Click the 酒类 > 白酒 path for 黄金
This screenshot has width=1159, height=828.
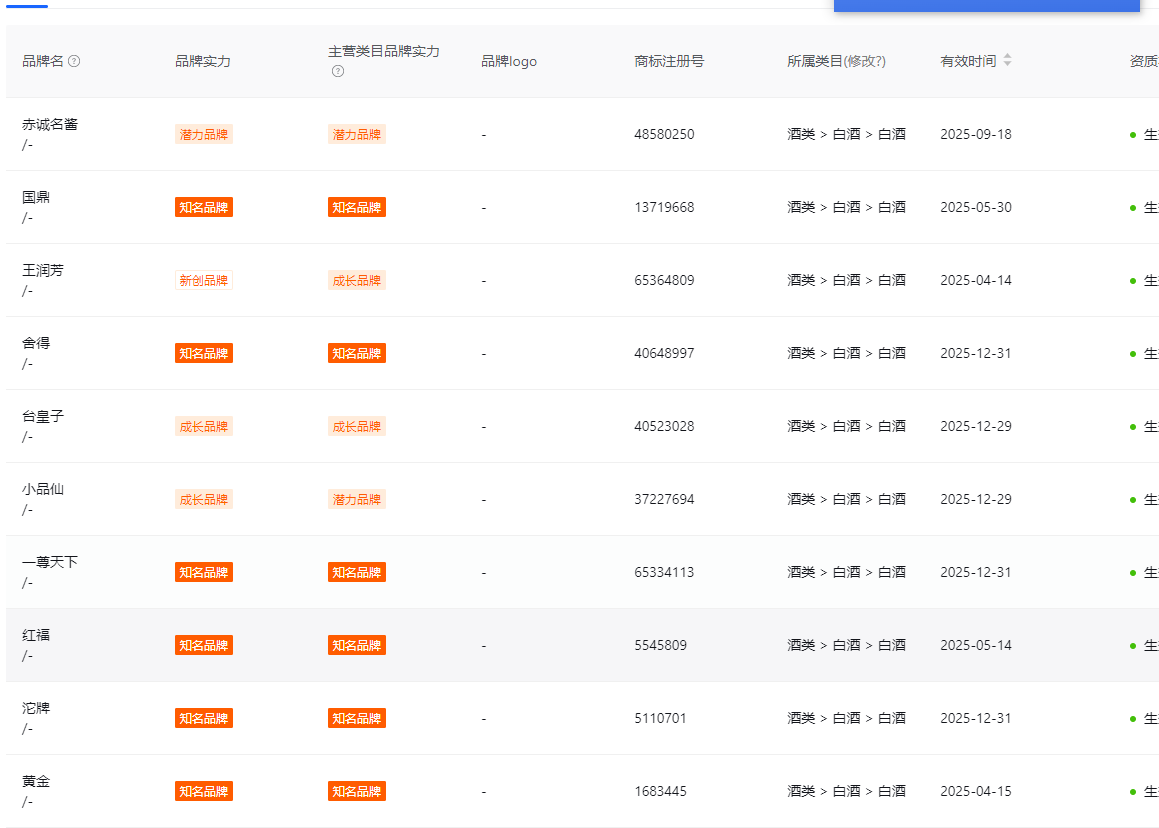[846, 792]
